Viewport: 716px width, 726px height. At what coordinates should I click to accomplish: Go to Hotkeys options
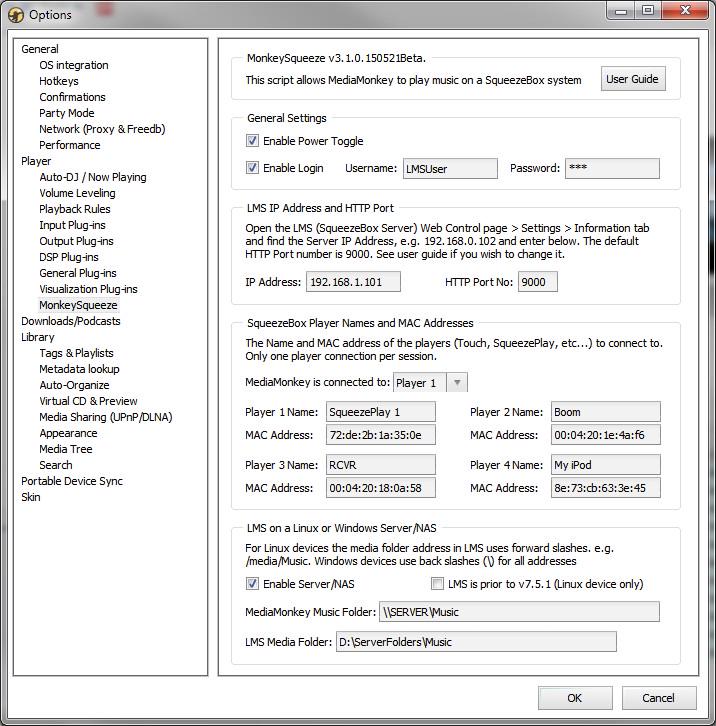[59, 81]
